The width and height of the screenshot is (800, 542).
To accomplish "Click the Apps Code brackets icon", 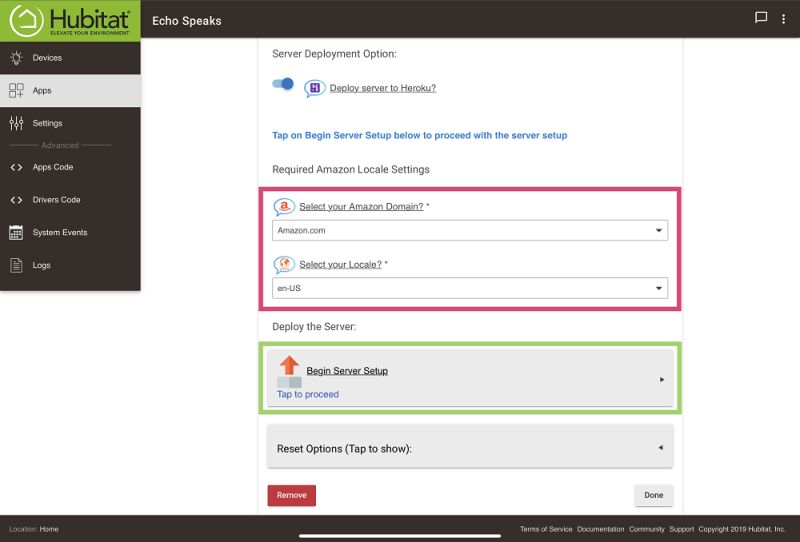I will [x=16, y=167].
